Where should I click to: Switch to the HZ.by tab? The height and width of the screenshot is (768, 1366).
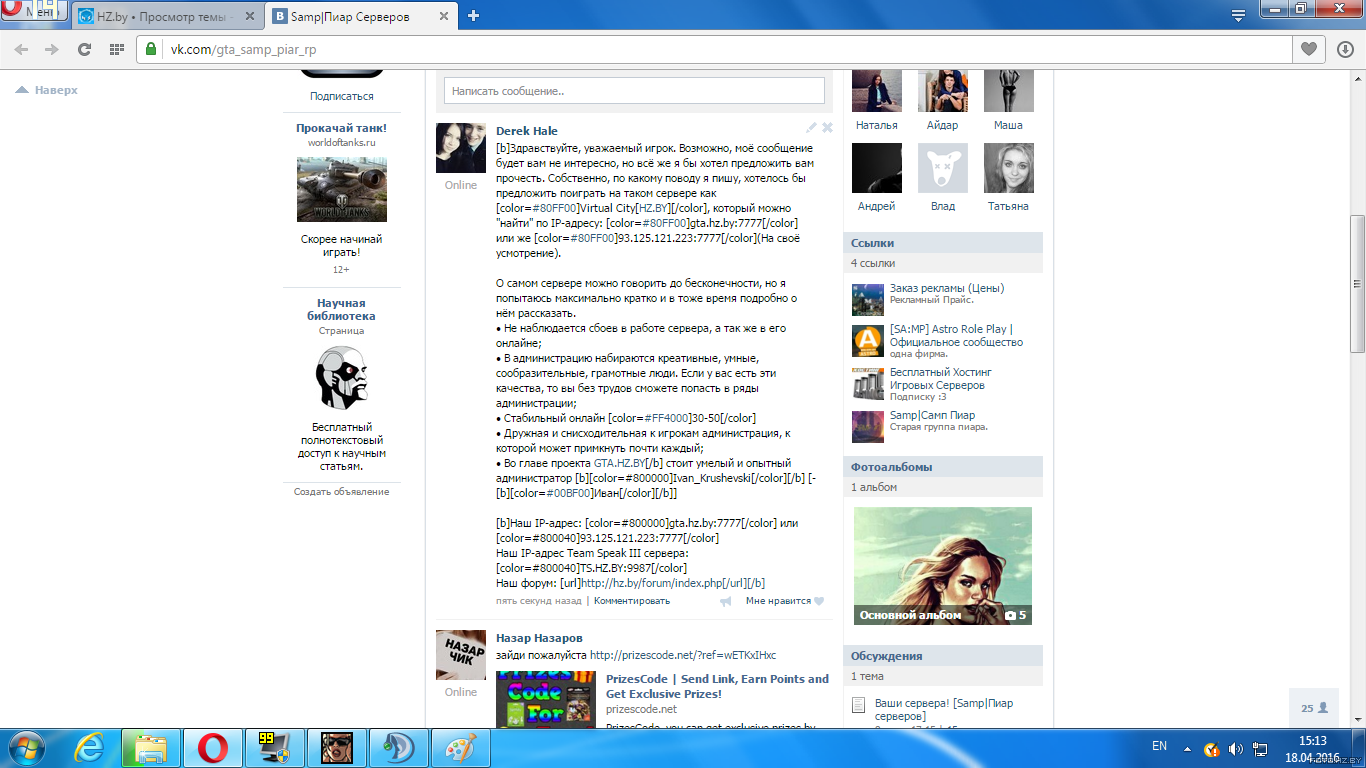coord(165,16)
